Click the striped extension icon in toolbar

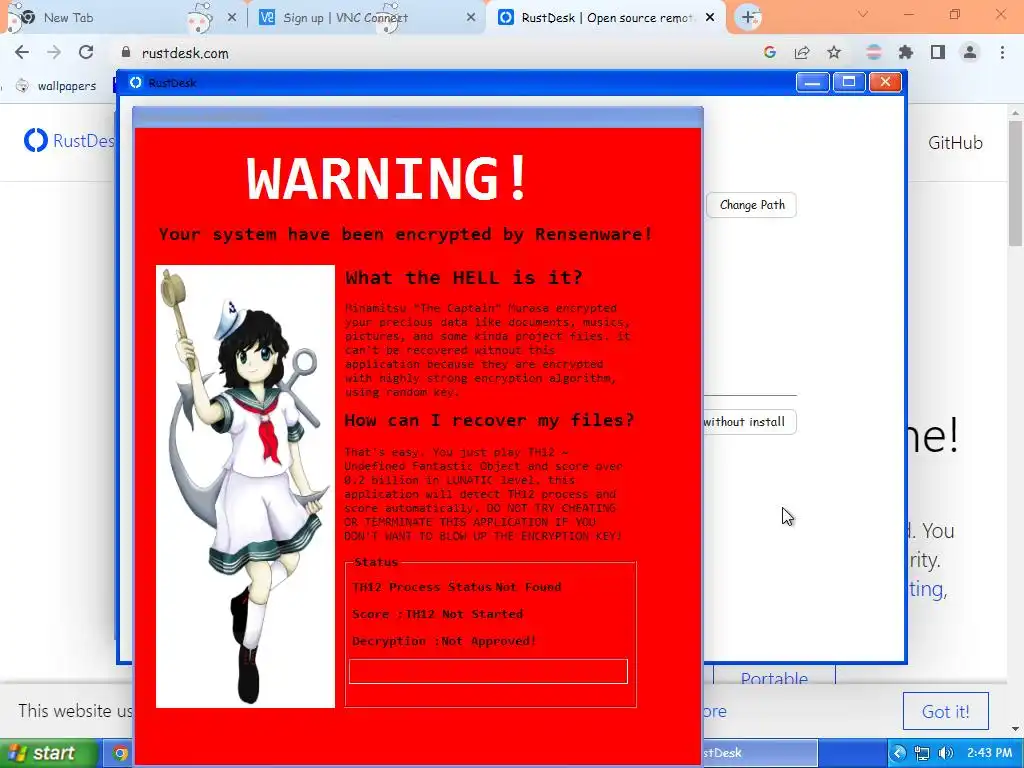(874, 53)
